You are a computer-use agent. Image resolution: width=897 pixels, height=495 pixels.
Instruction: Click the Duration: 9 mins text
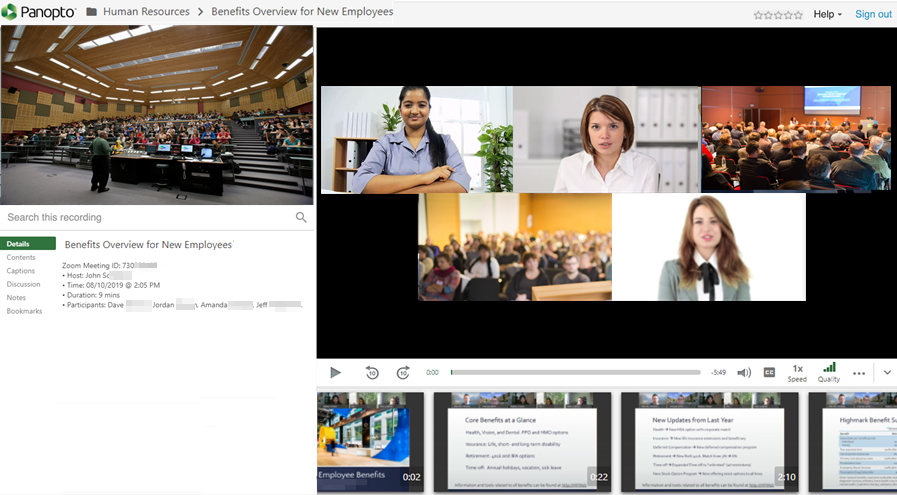click(x=93, y=295)
